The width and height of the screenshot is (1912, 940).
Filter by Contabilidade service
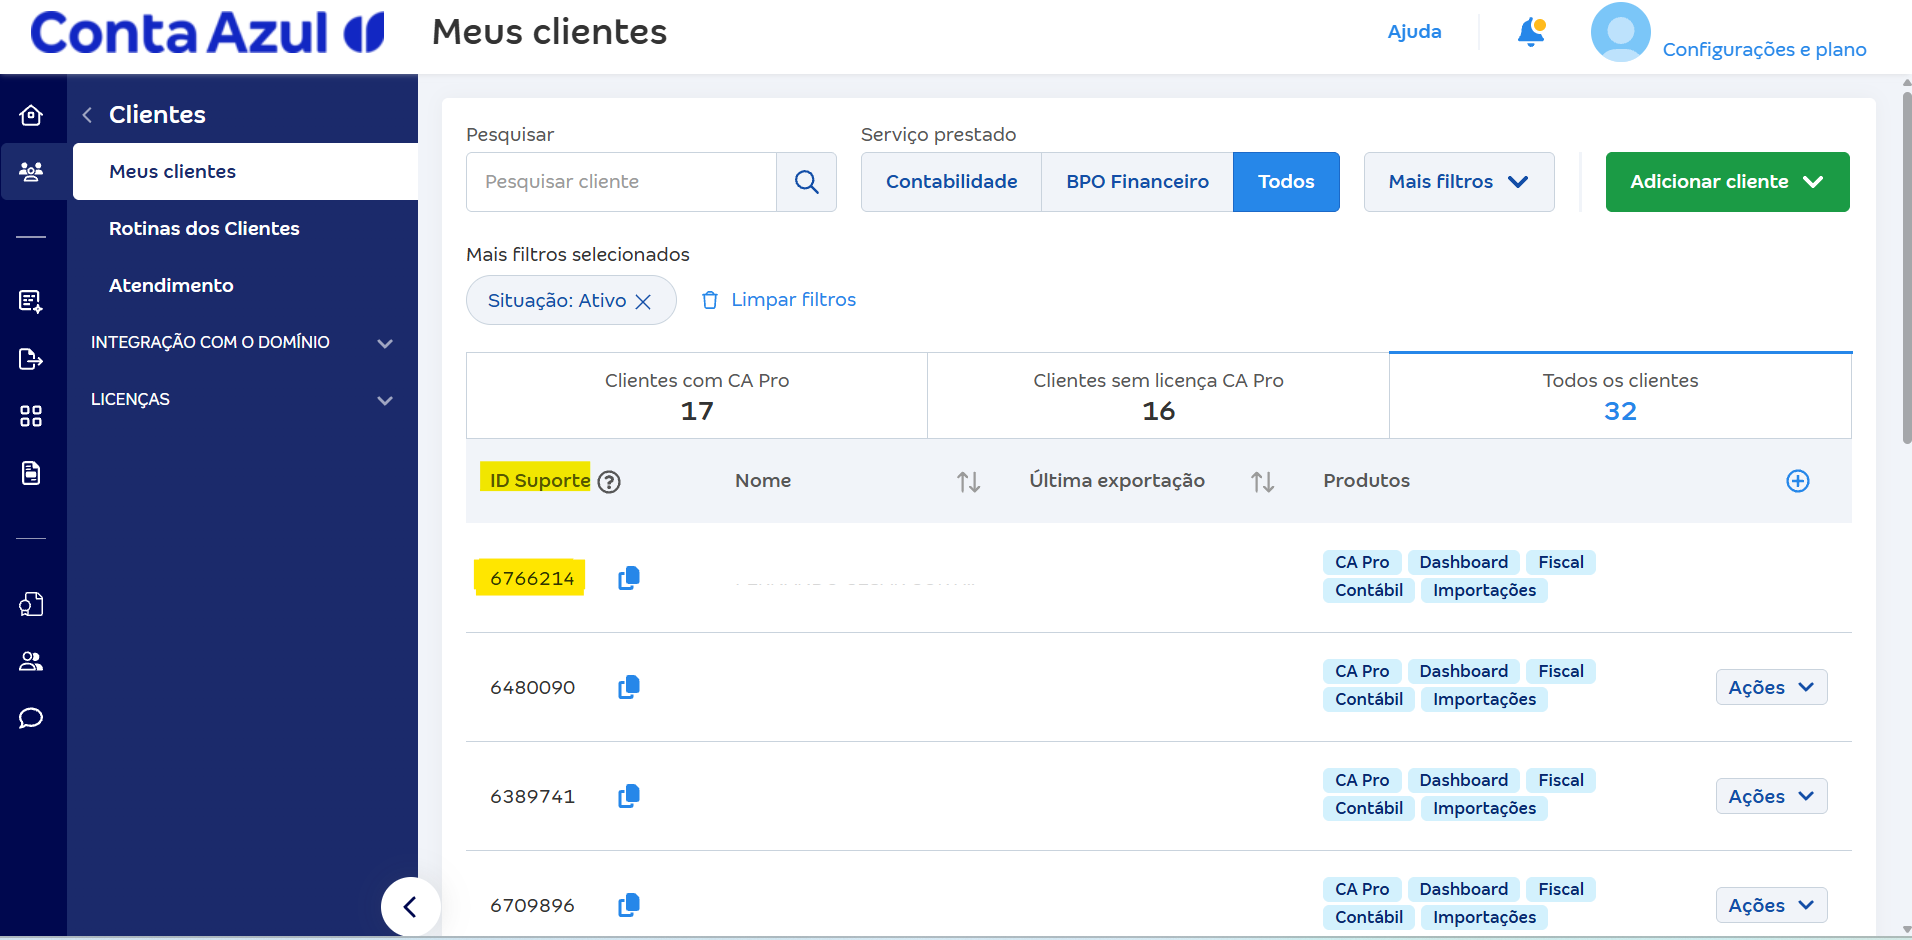pyautogui.click(x=951, y=182)
